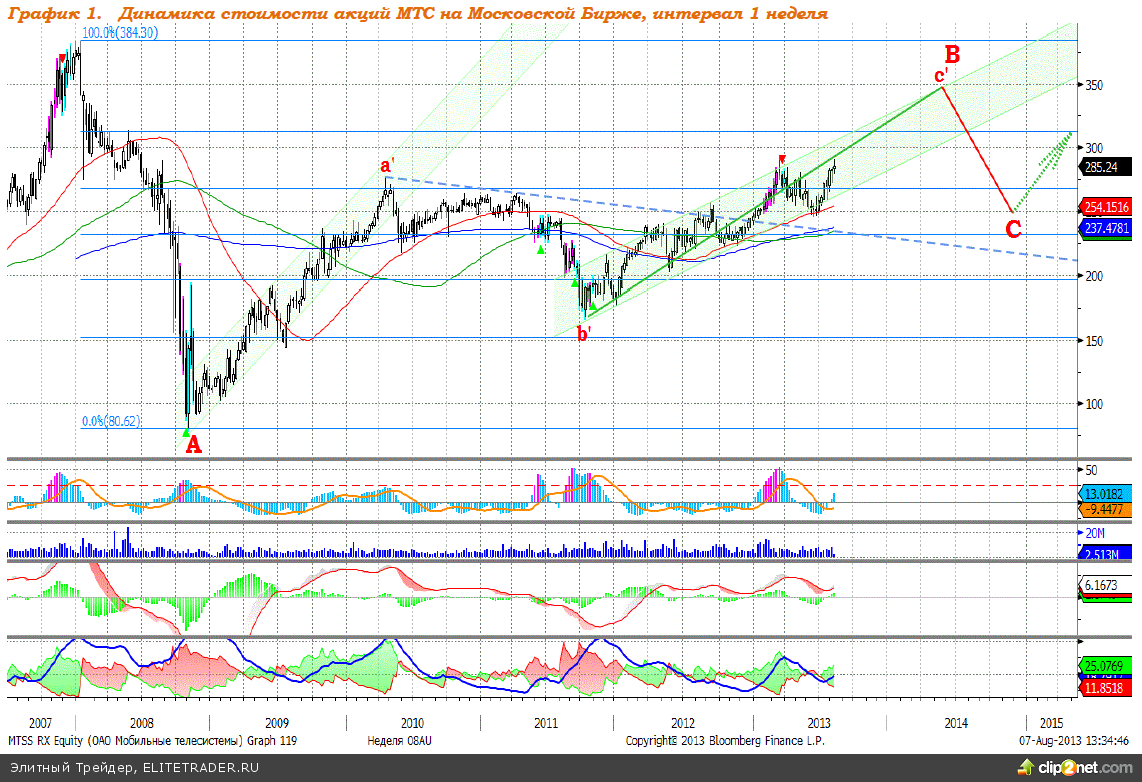
Task: Click the 2014 year label on time axis
Action: point(954,722)
